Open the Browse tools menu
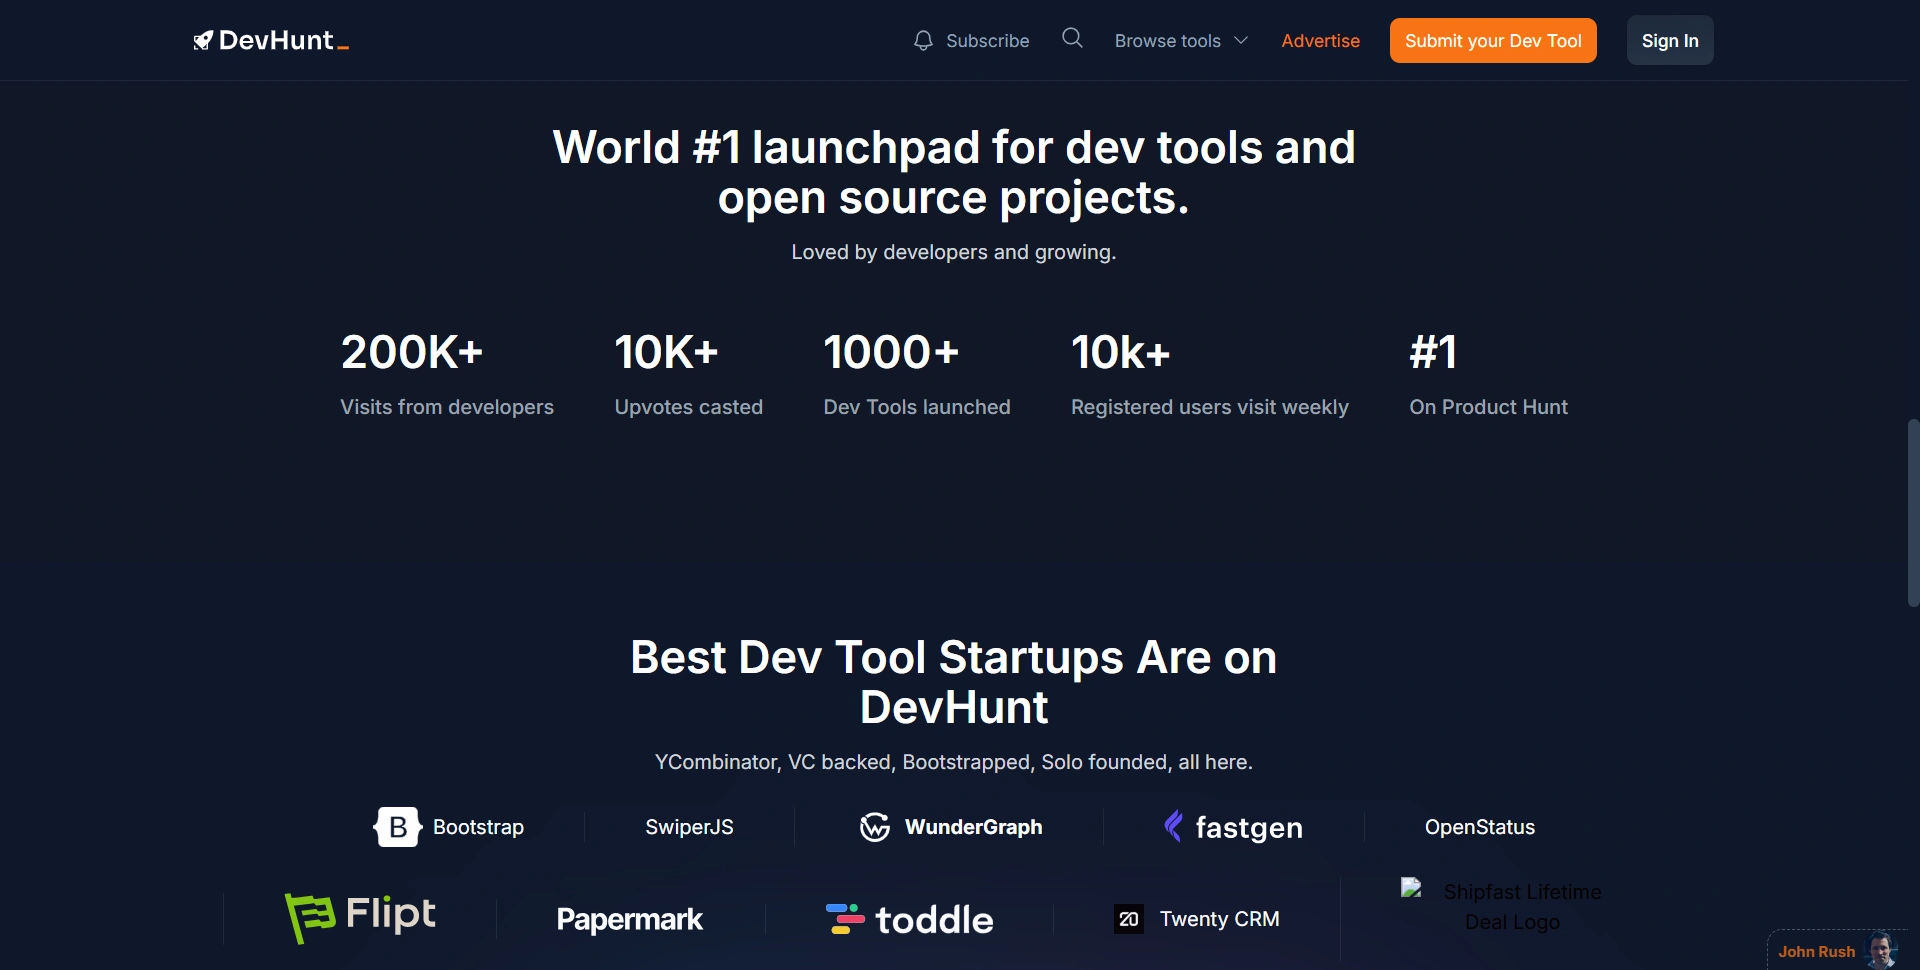Screen dimensions: 1920x970 1181,41
